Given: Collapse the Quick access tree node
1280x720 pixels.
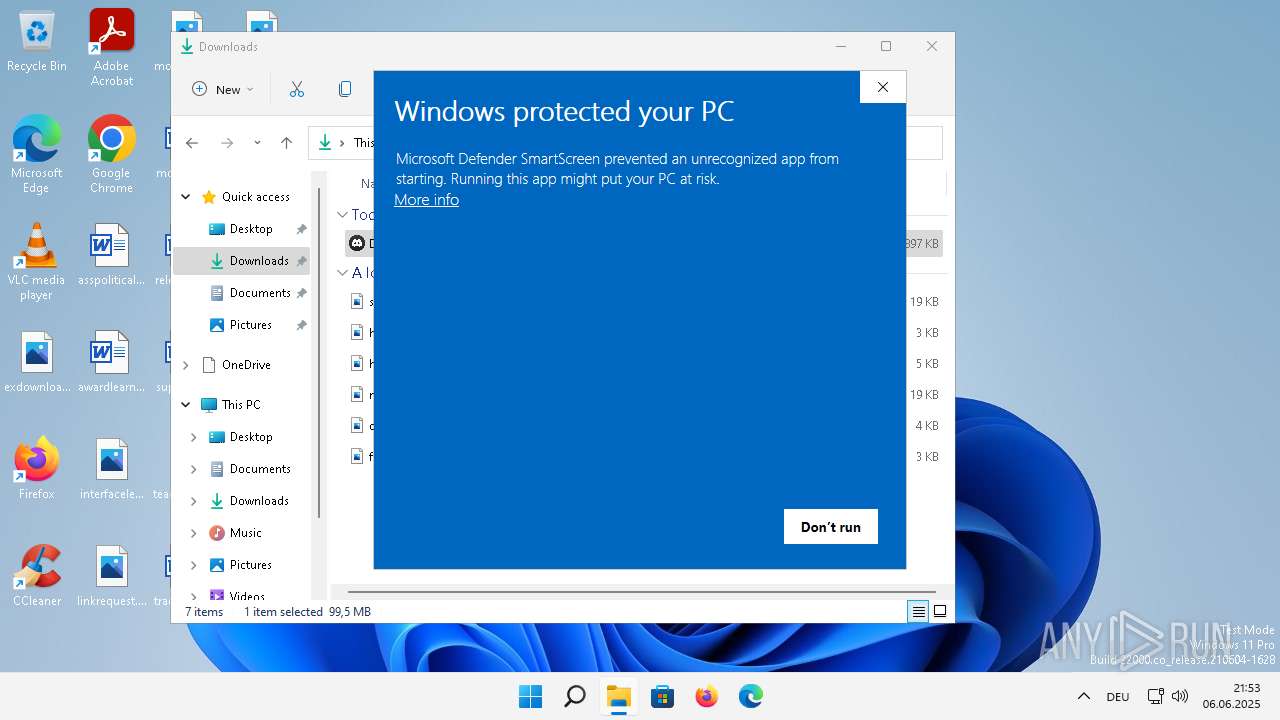Looking at the screenshot, I should pyautogui.click(x=186, y=197).
